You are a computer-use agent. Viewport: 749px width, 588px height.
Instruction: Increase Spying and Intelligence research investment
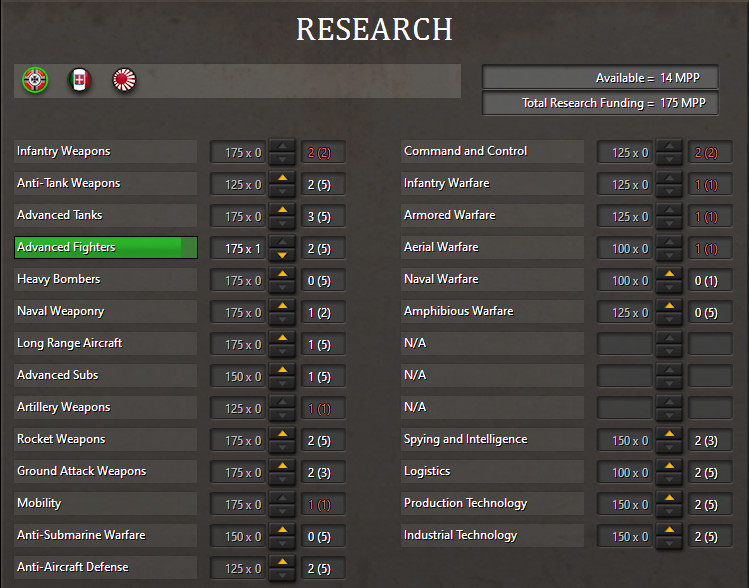coord(669,434)
